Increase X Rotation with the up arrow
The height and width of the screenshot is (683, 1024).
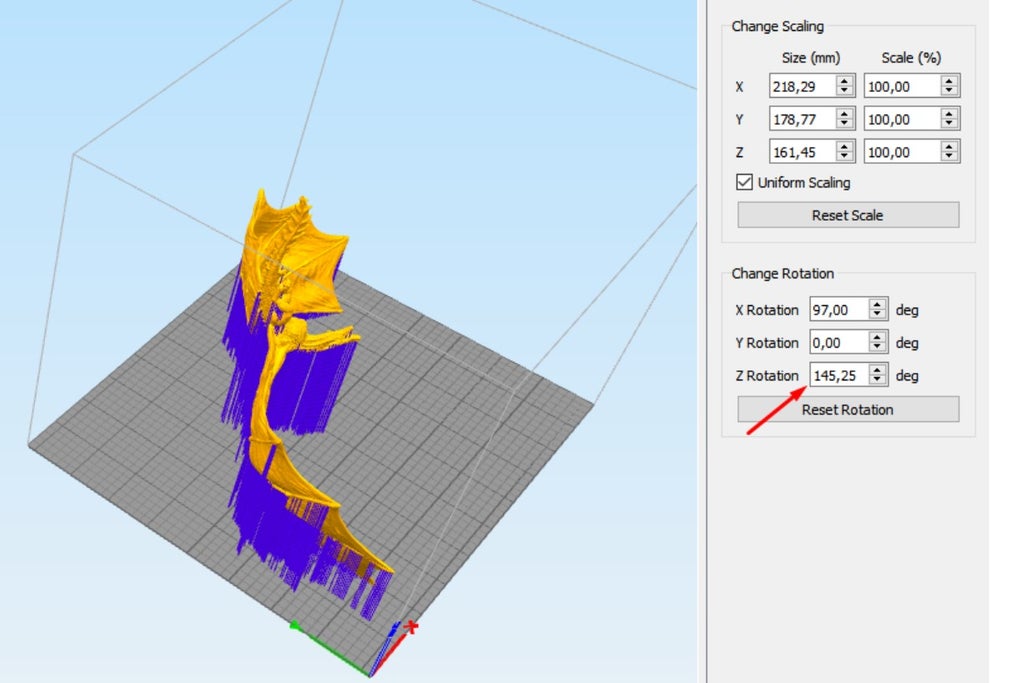878,305
